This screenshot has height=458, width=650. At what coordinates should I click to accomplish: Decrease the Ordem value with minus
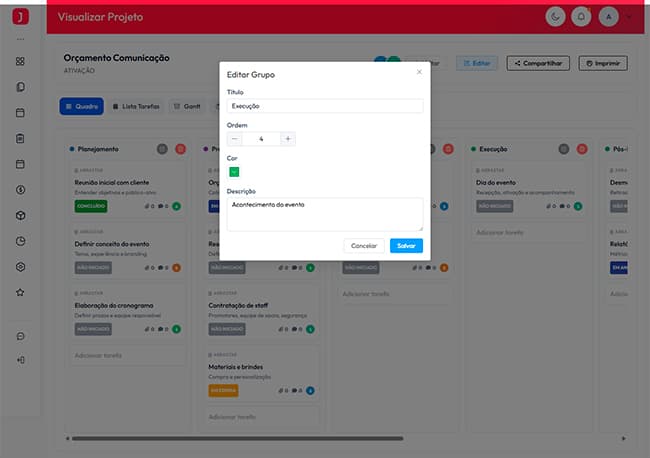click(x=235, y=139)
